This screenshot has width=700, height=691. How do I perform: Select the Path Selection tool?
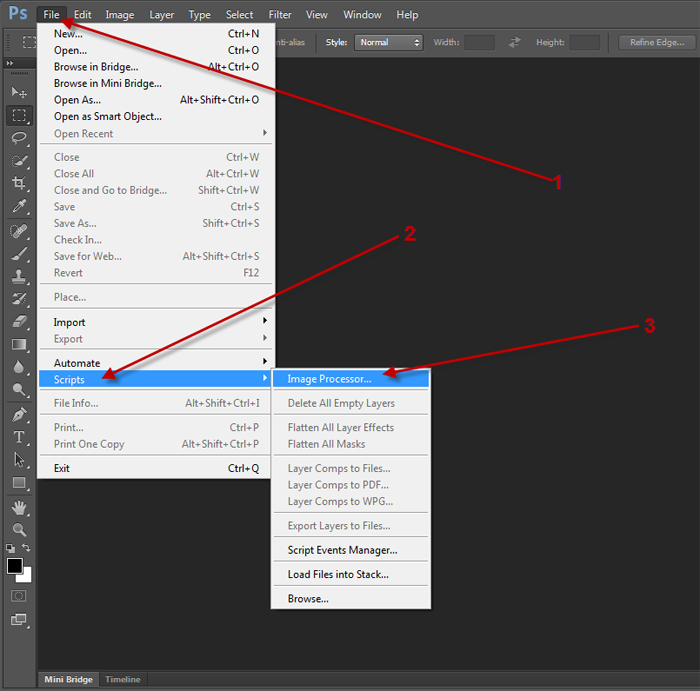click(x=19, y=460)
